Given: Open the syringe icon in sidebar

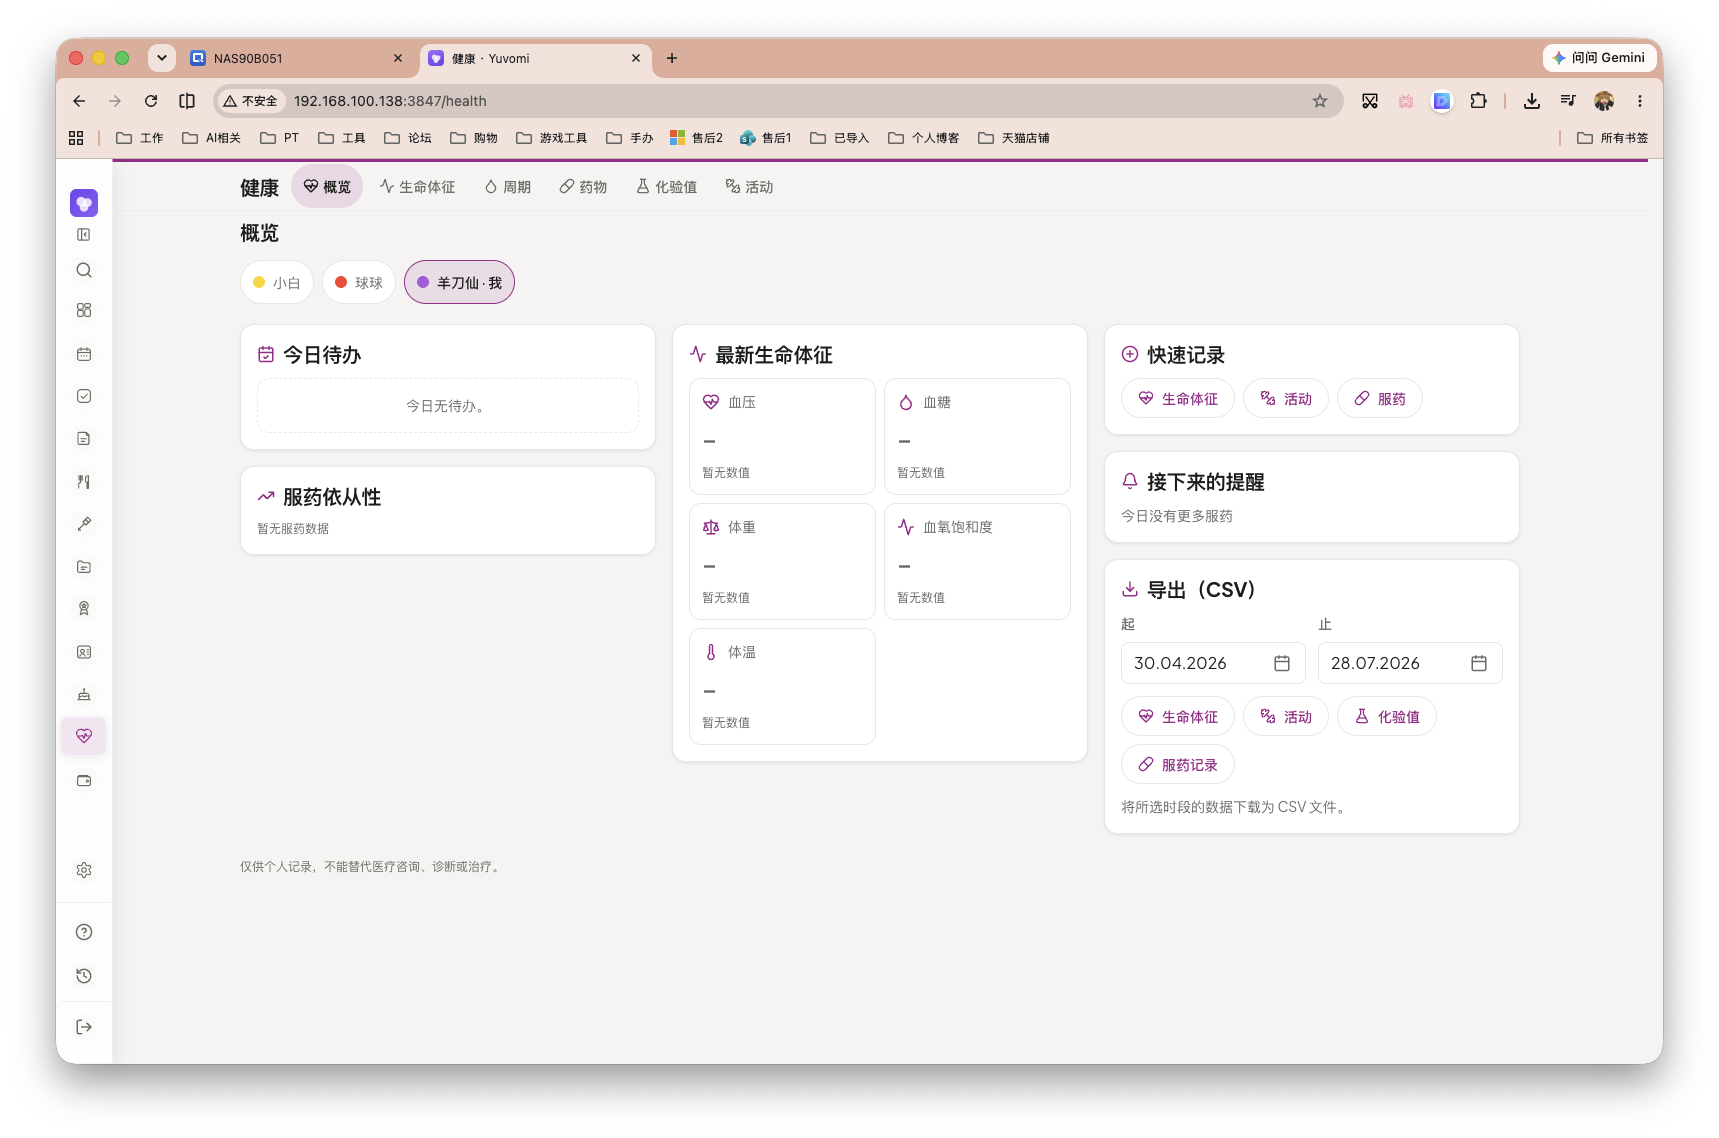Looking at the screenshot, I should coord(84,524).
